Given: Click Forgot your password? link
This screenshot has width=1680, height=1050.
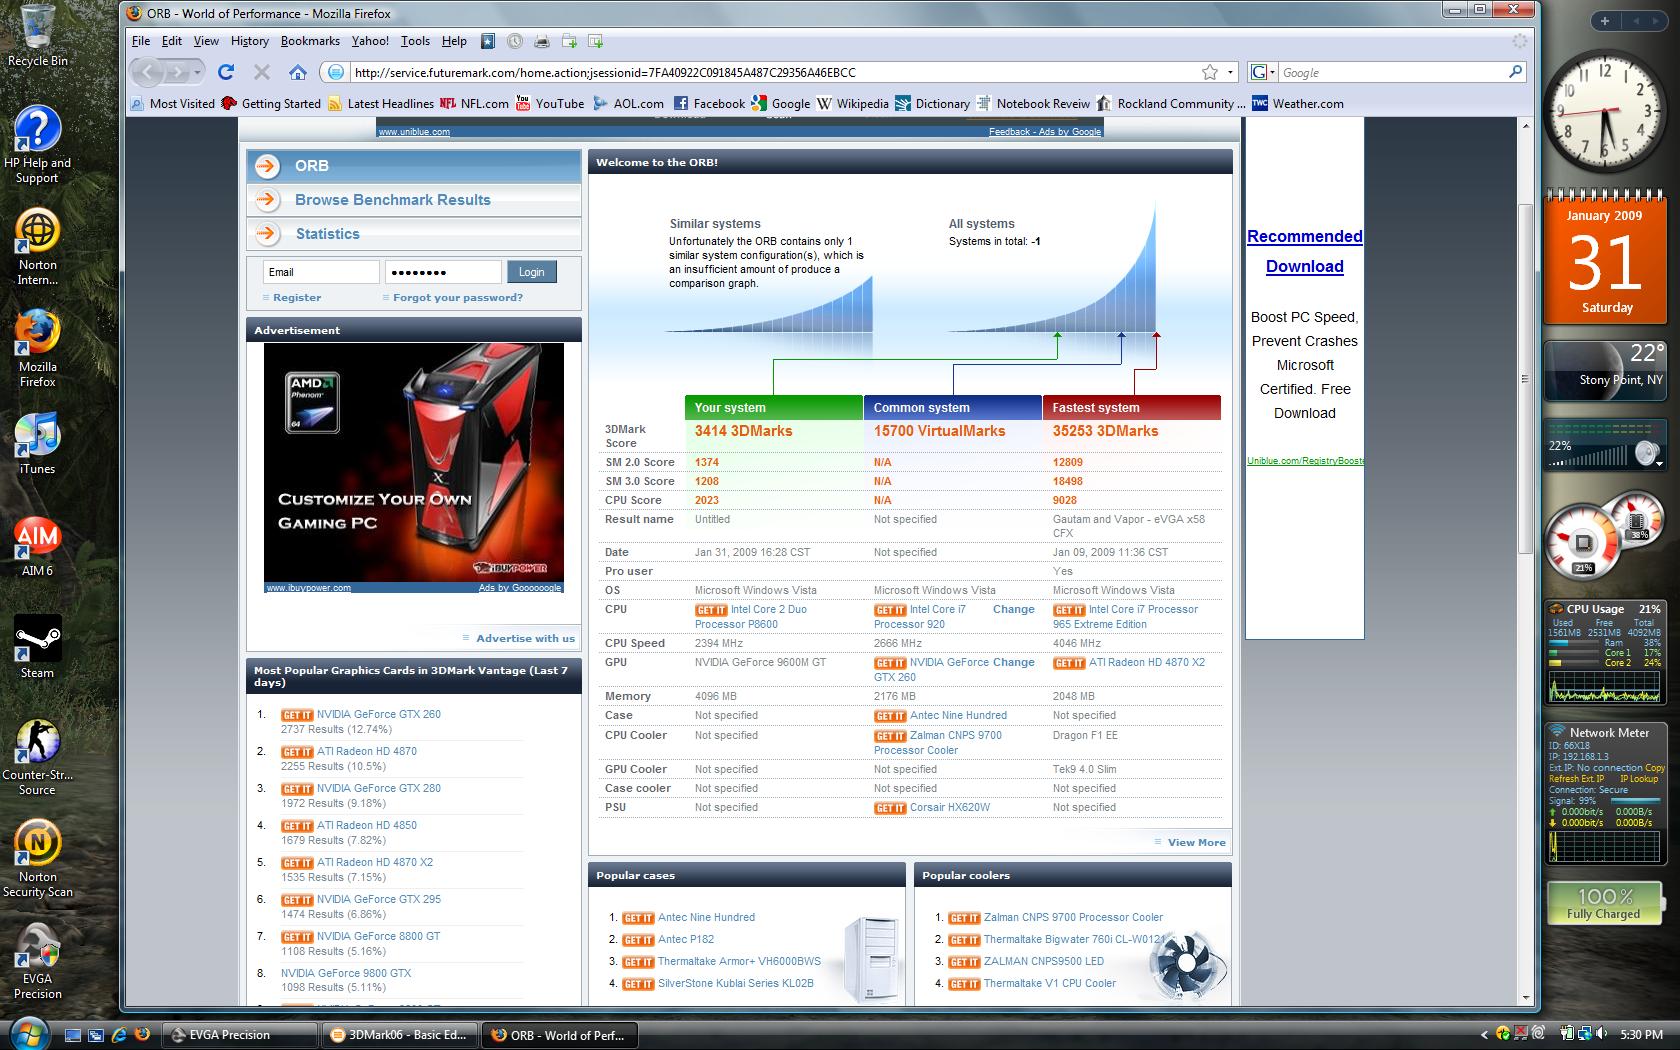Looking at the screenshot, I should [x=458, y=297].
